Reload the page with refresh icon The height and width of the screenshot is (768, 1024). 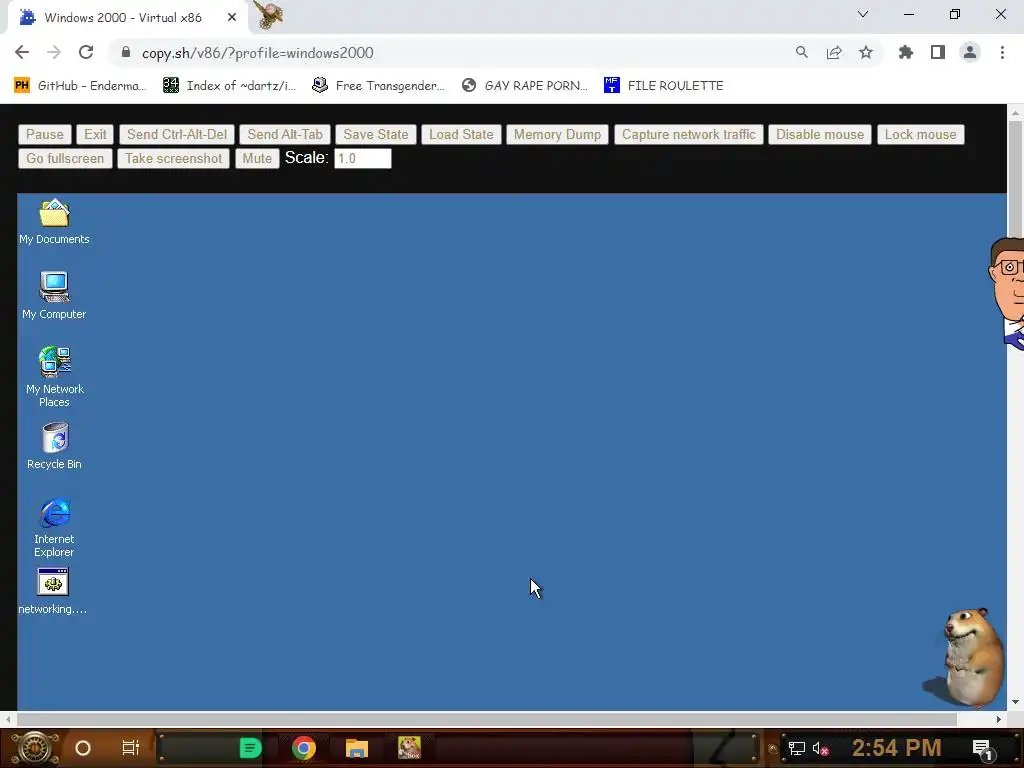[86, 52]
